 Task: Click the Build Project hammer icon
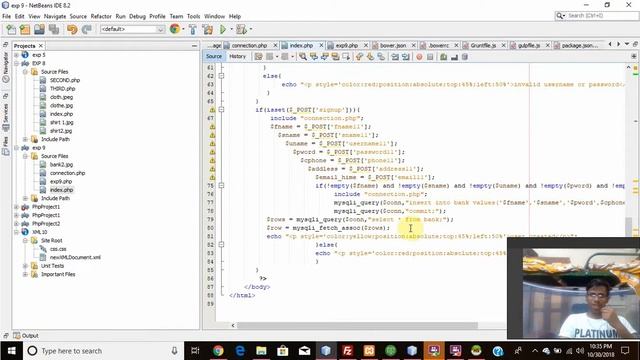click(193, 29)
